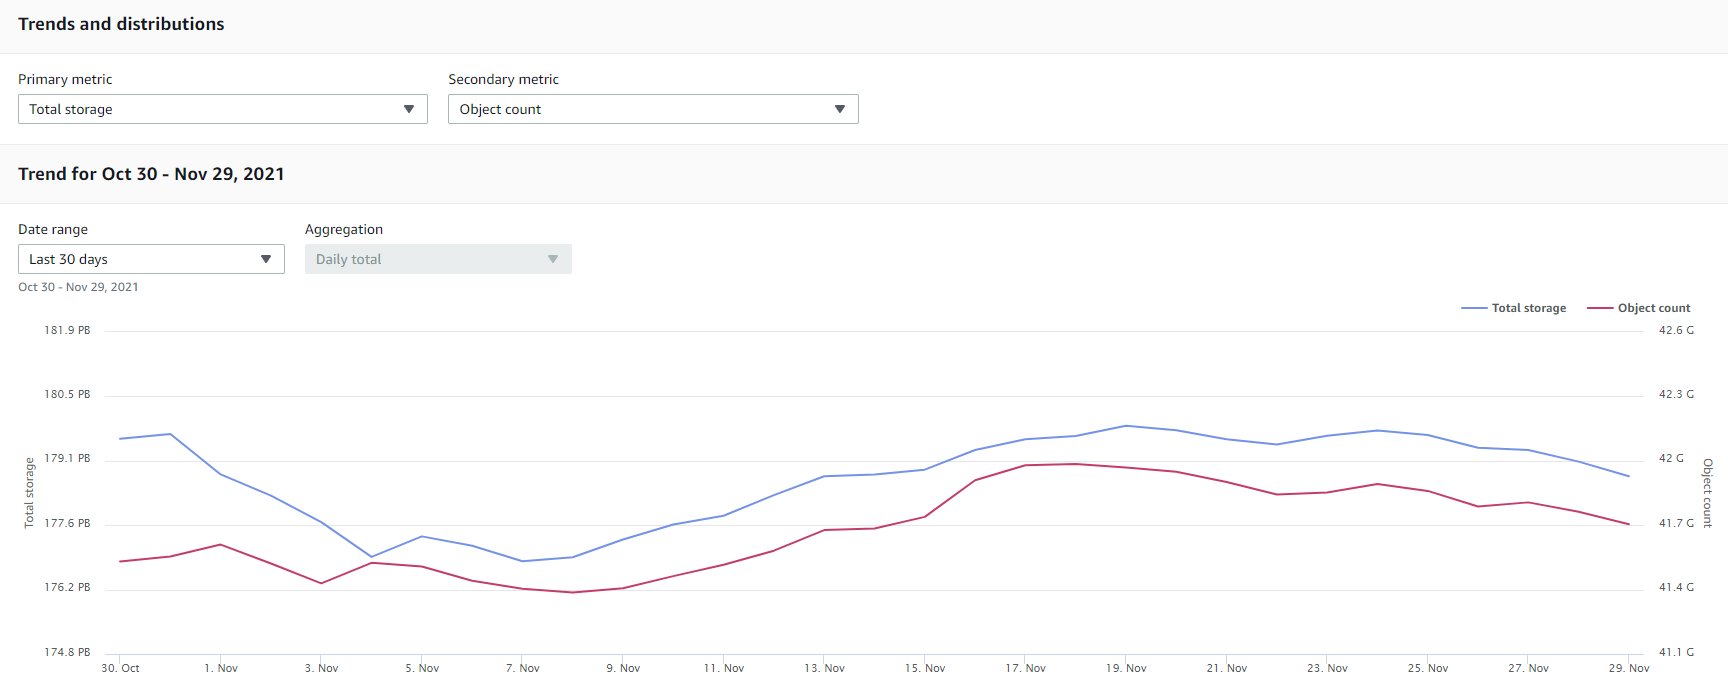Toggle Object count series label in legend
This screenshot has height=697, width=1728.
(1653, 308)
